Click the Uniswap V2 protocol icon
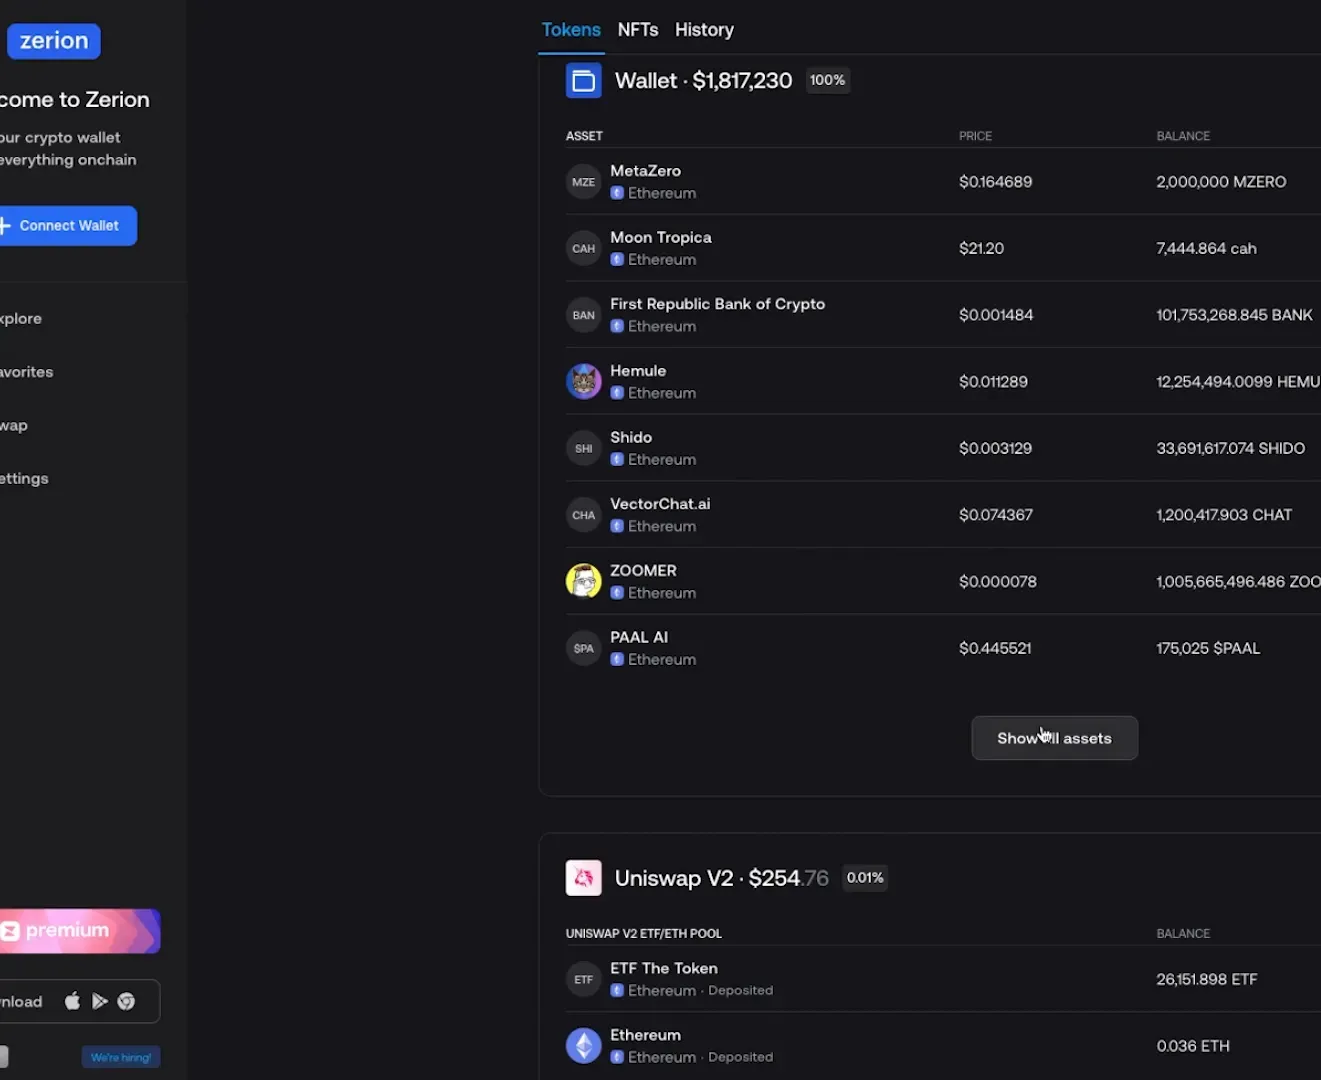Viewport: 1321px width, 1080px height. click(584, 878)
